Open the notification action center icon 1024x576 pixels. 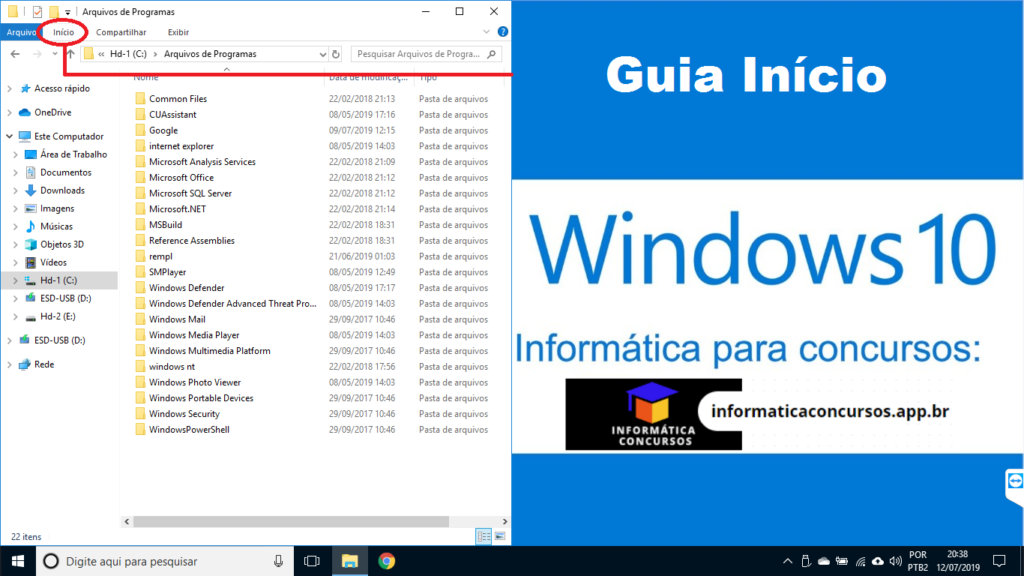coord(998,561)
